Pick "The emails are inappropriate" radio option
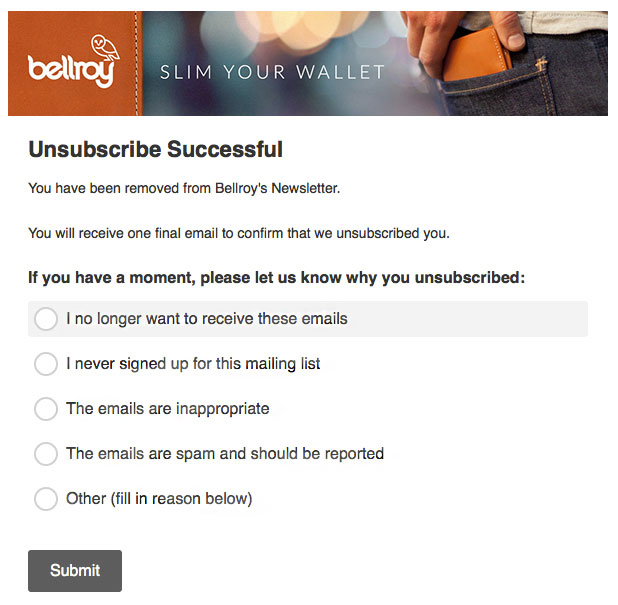Image resolution: width=618 pixels, height=605 pixels. pos(46,409)
